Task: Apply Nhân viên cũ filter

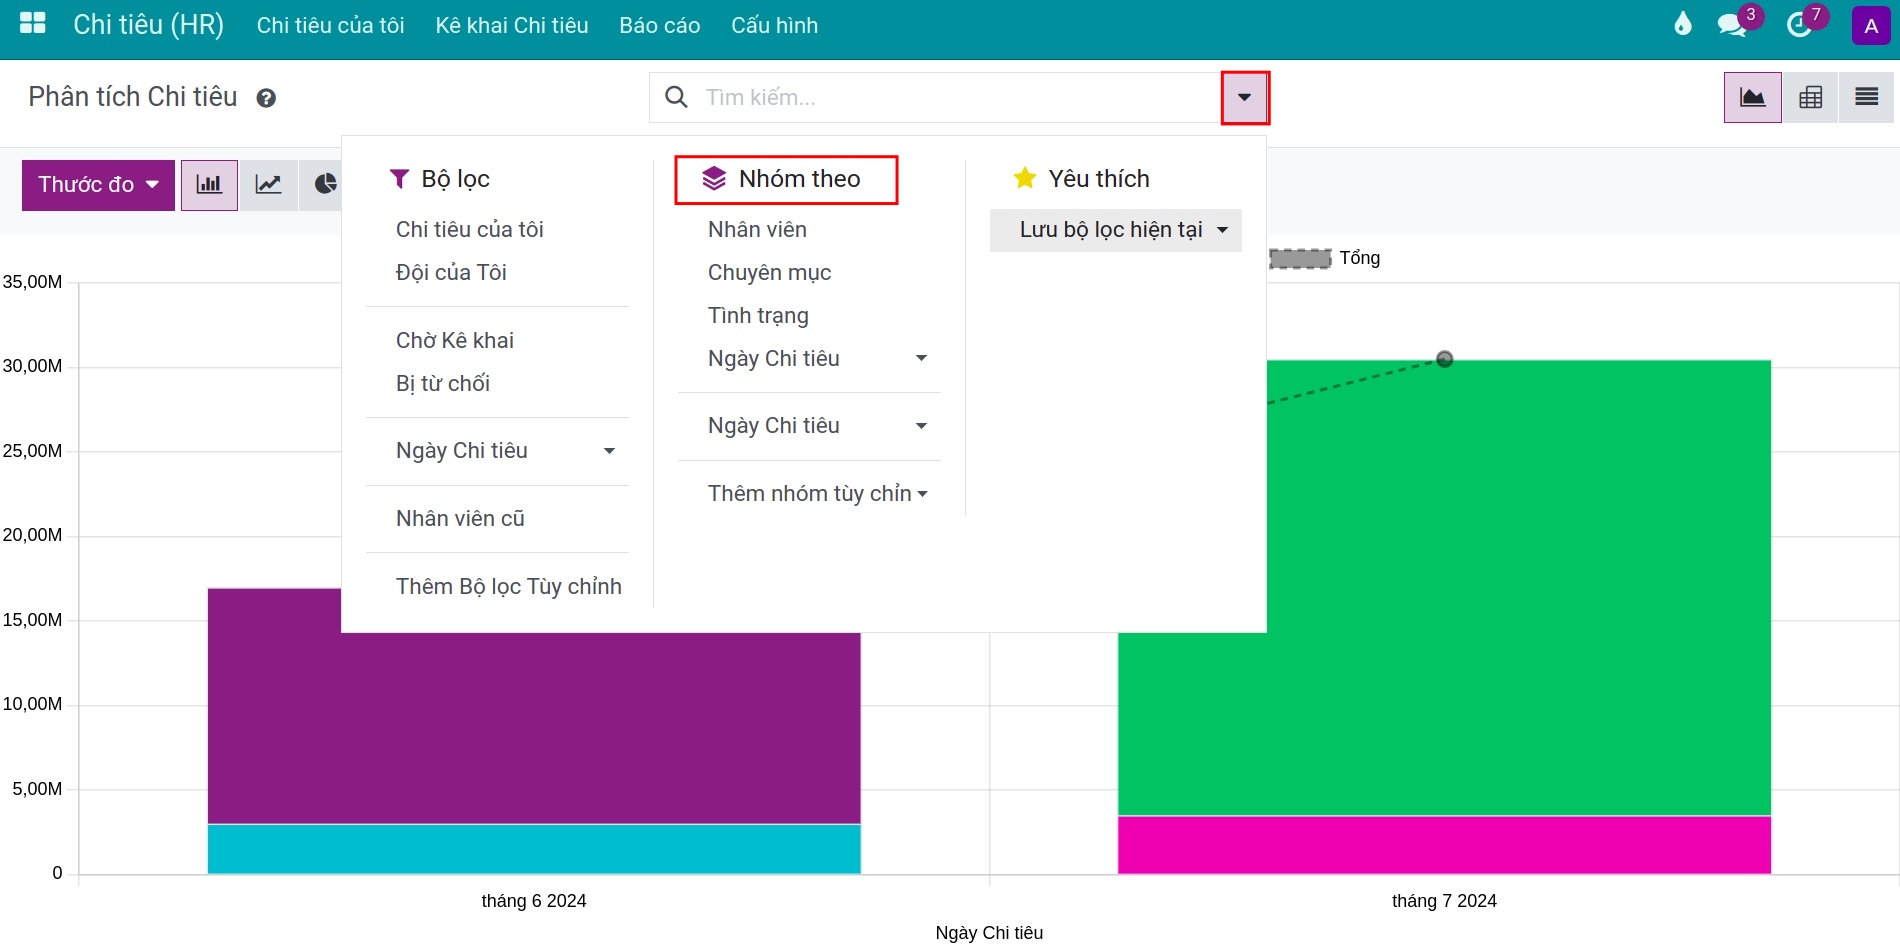Action: (x=460, y=519)
